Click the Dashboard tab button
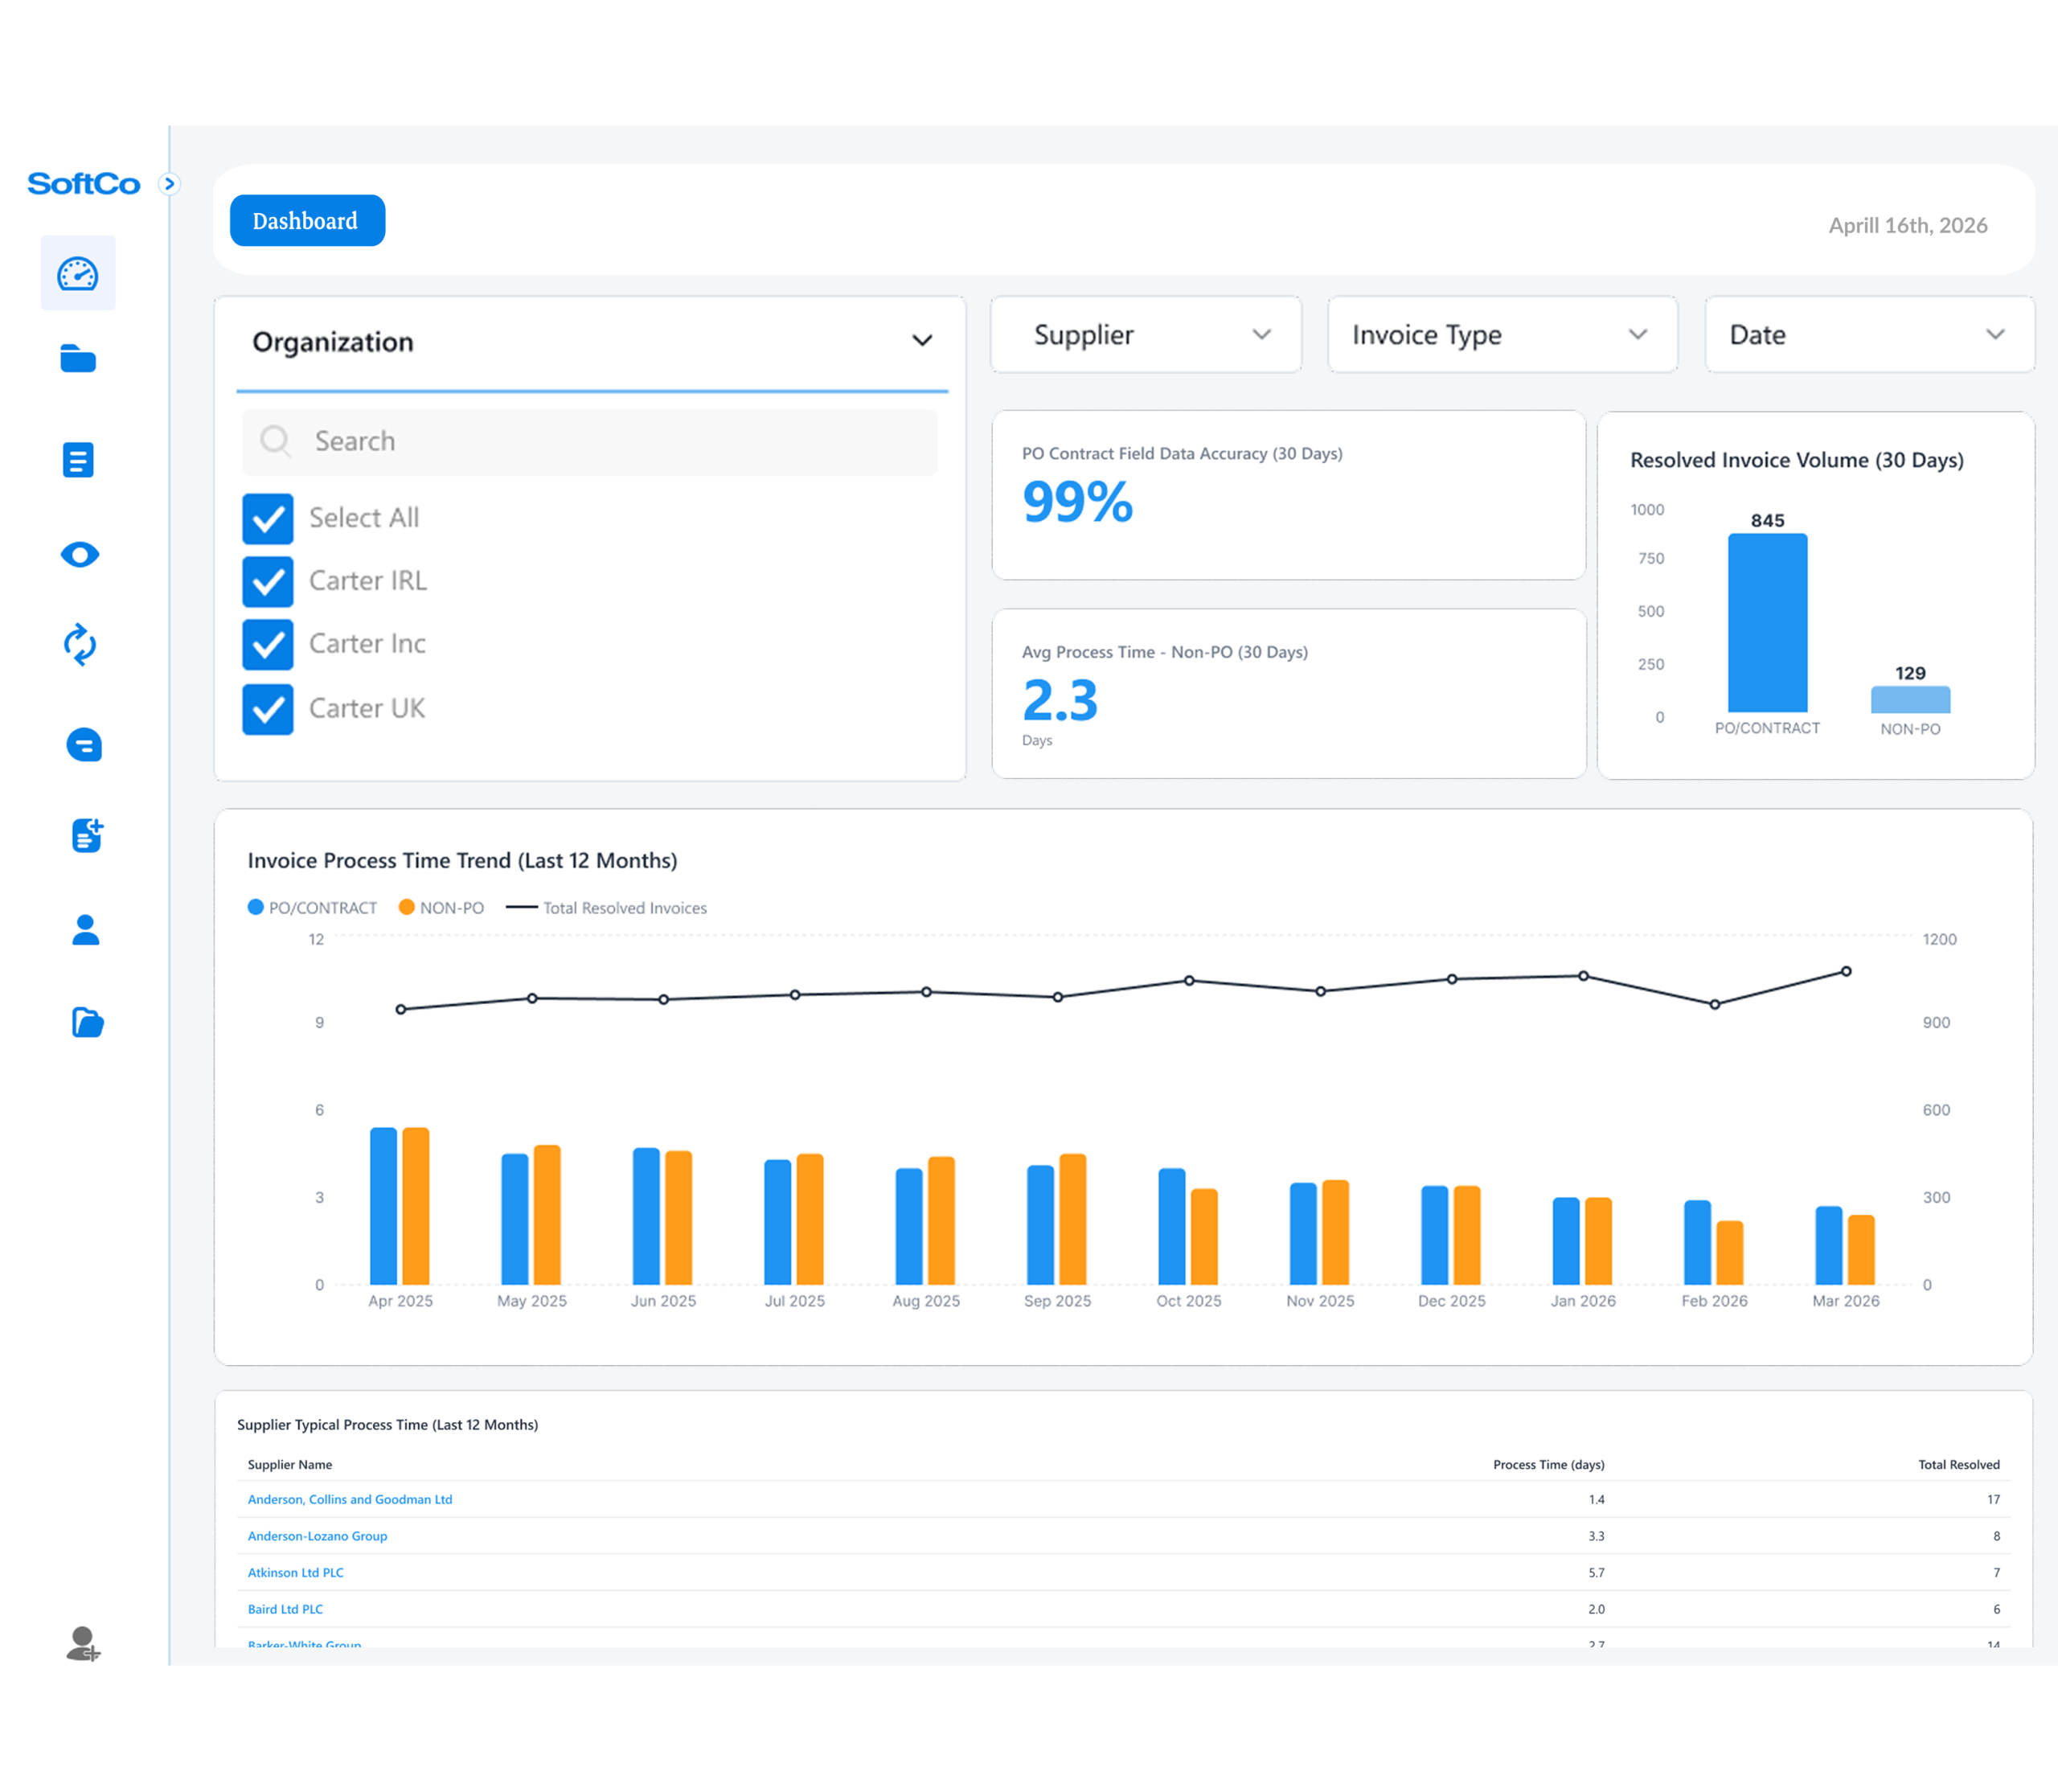The height and width of the screenshot is (1792, 2058). [x=307, y=220]
